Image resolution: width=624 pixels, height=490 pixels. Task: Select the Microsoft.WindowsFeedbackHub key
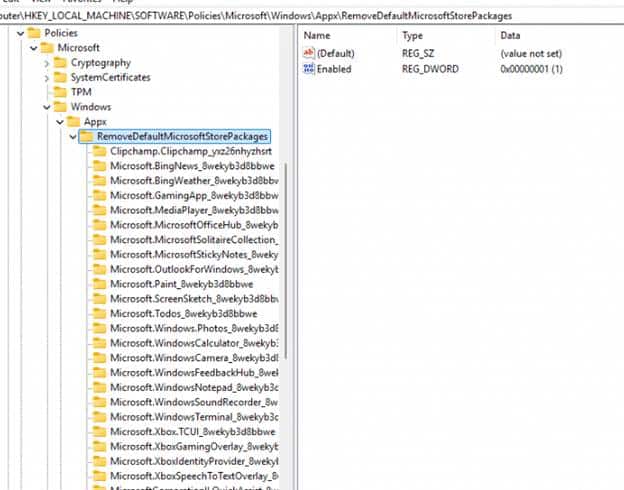[194, 373]
